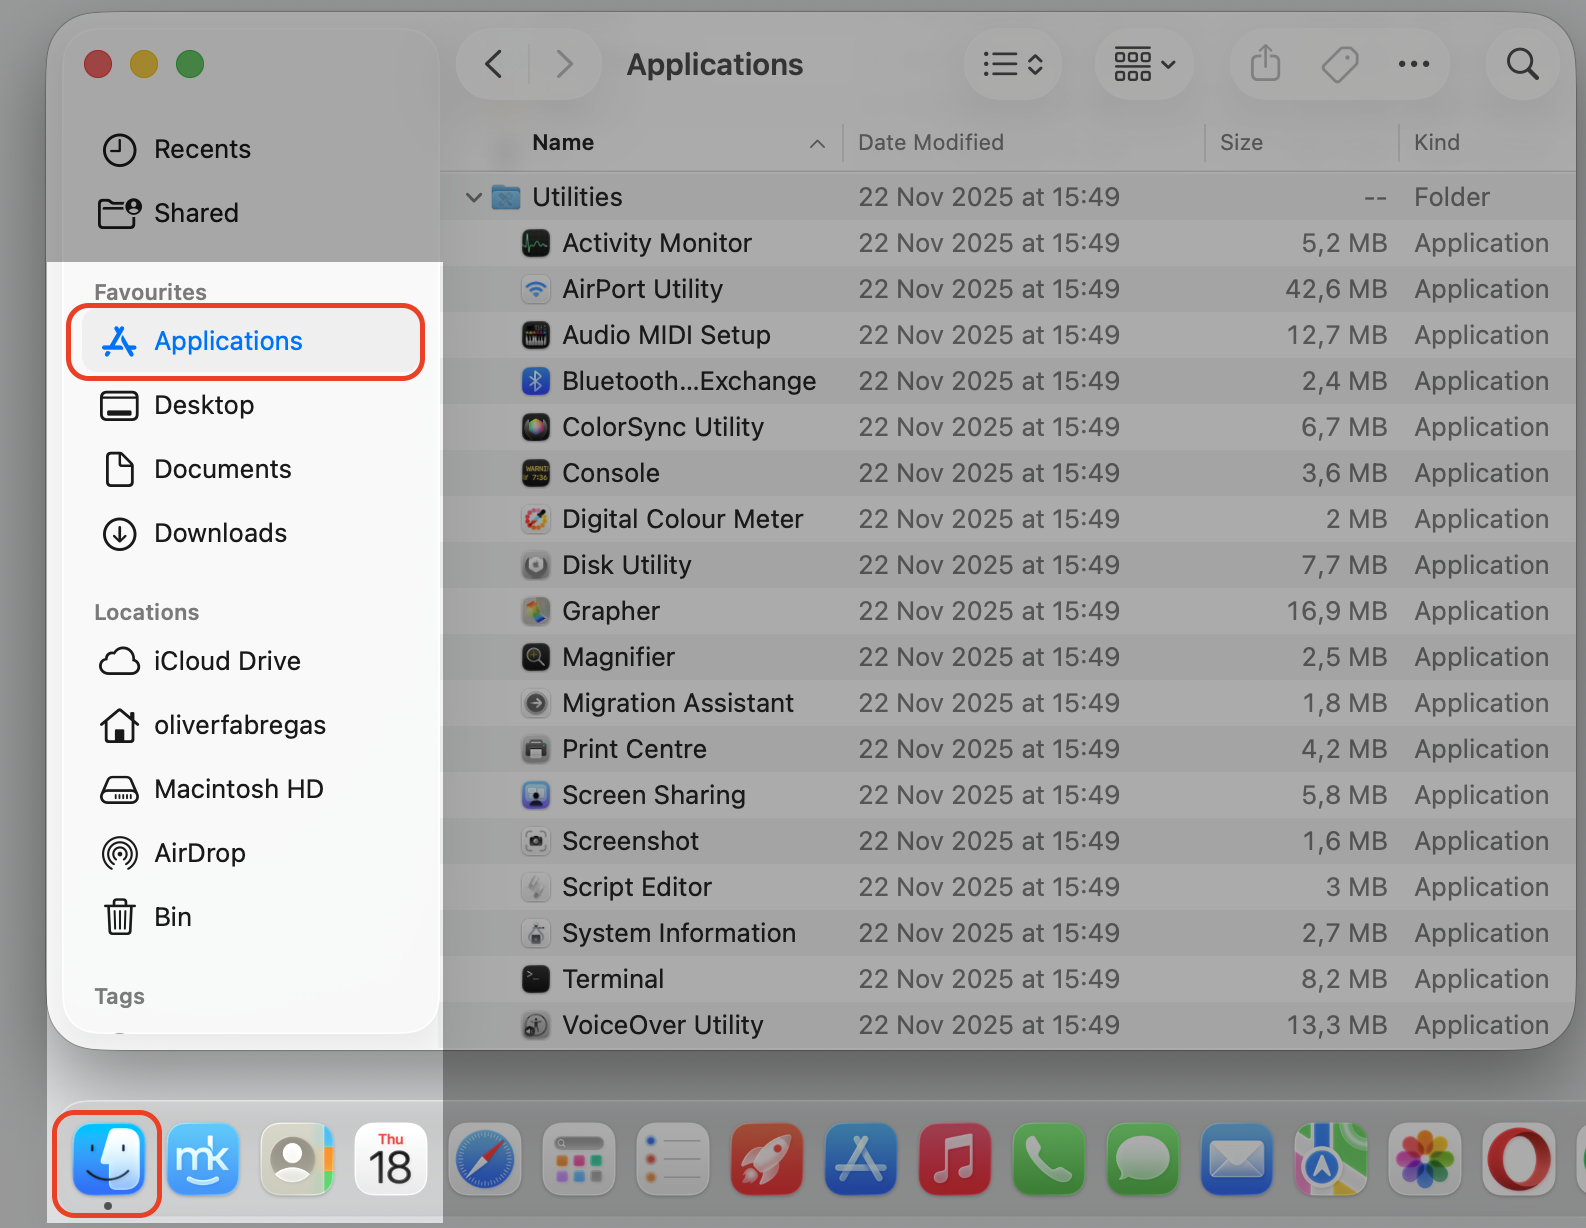This screenshot has height=1228, width=1586.
Task: Open Photos from the Dock
Action: click(1425, 1160)
